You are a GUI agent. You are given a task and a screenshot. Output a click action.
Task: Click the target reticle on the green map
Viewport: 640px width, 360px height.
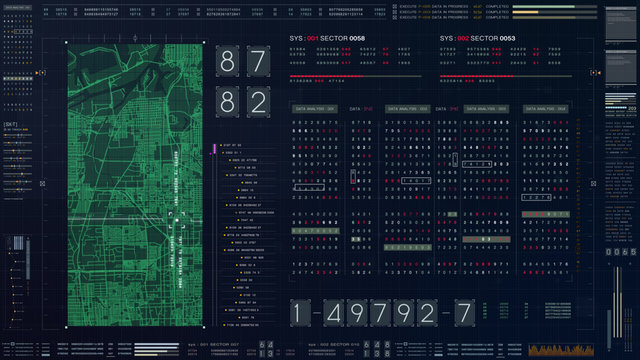177,220
